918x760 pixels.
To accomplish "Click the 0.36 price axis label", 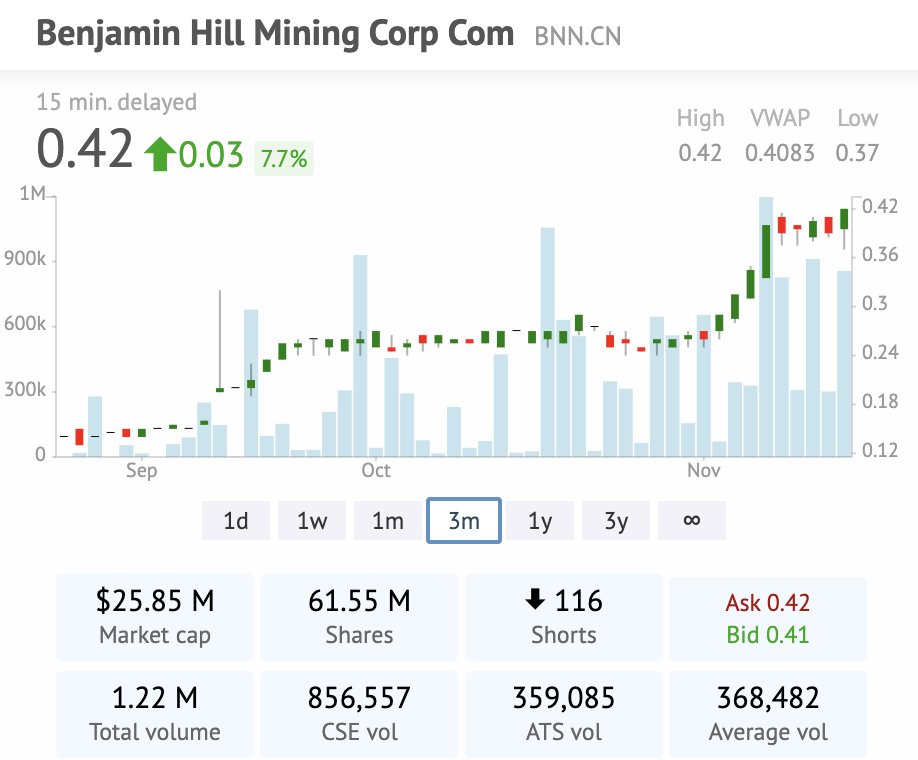I will tap(880, 255).
